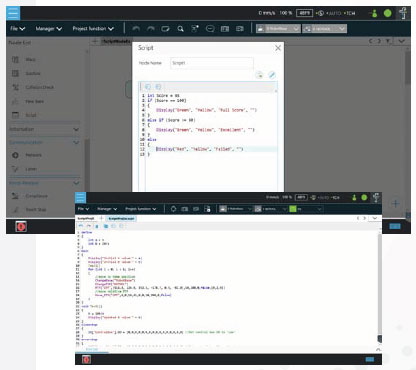The width and height of the screenshot is (416, 370).
Task: Click the pencil edit icon in Script dialog
Action: click(x=272, y=75)
